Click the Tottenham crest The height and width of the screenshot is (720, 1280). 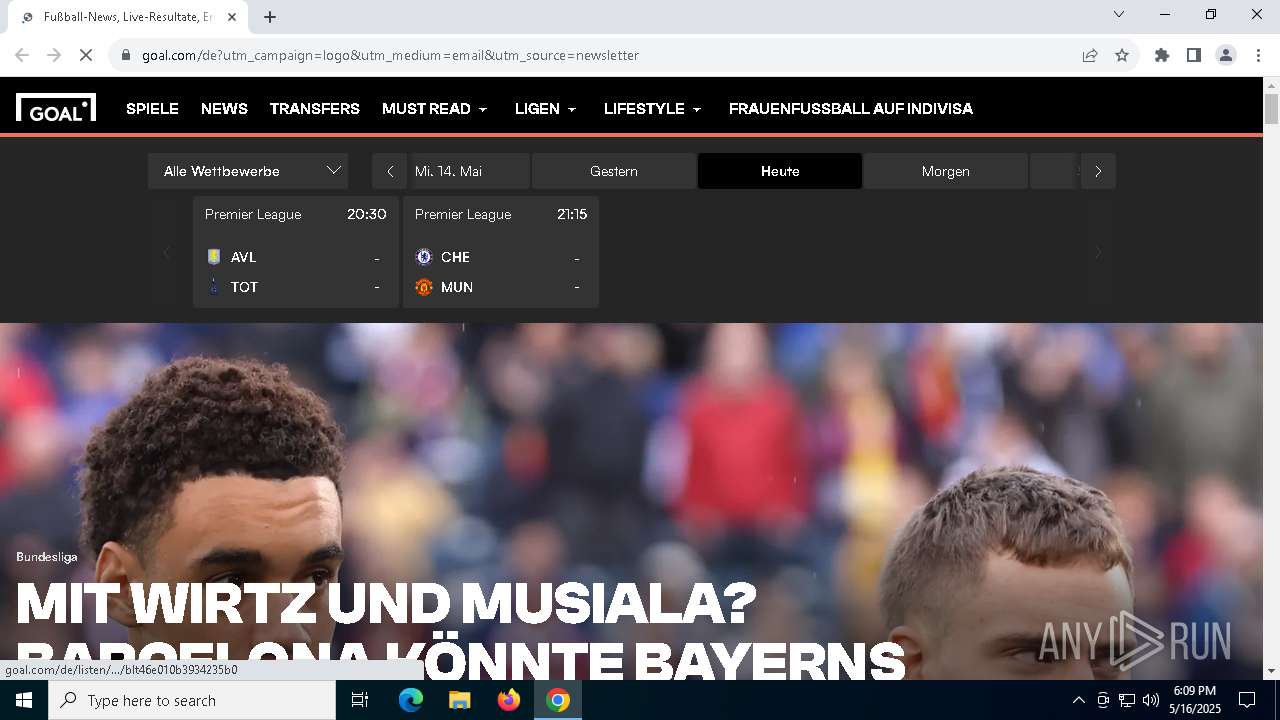(x=213, y=287)
